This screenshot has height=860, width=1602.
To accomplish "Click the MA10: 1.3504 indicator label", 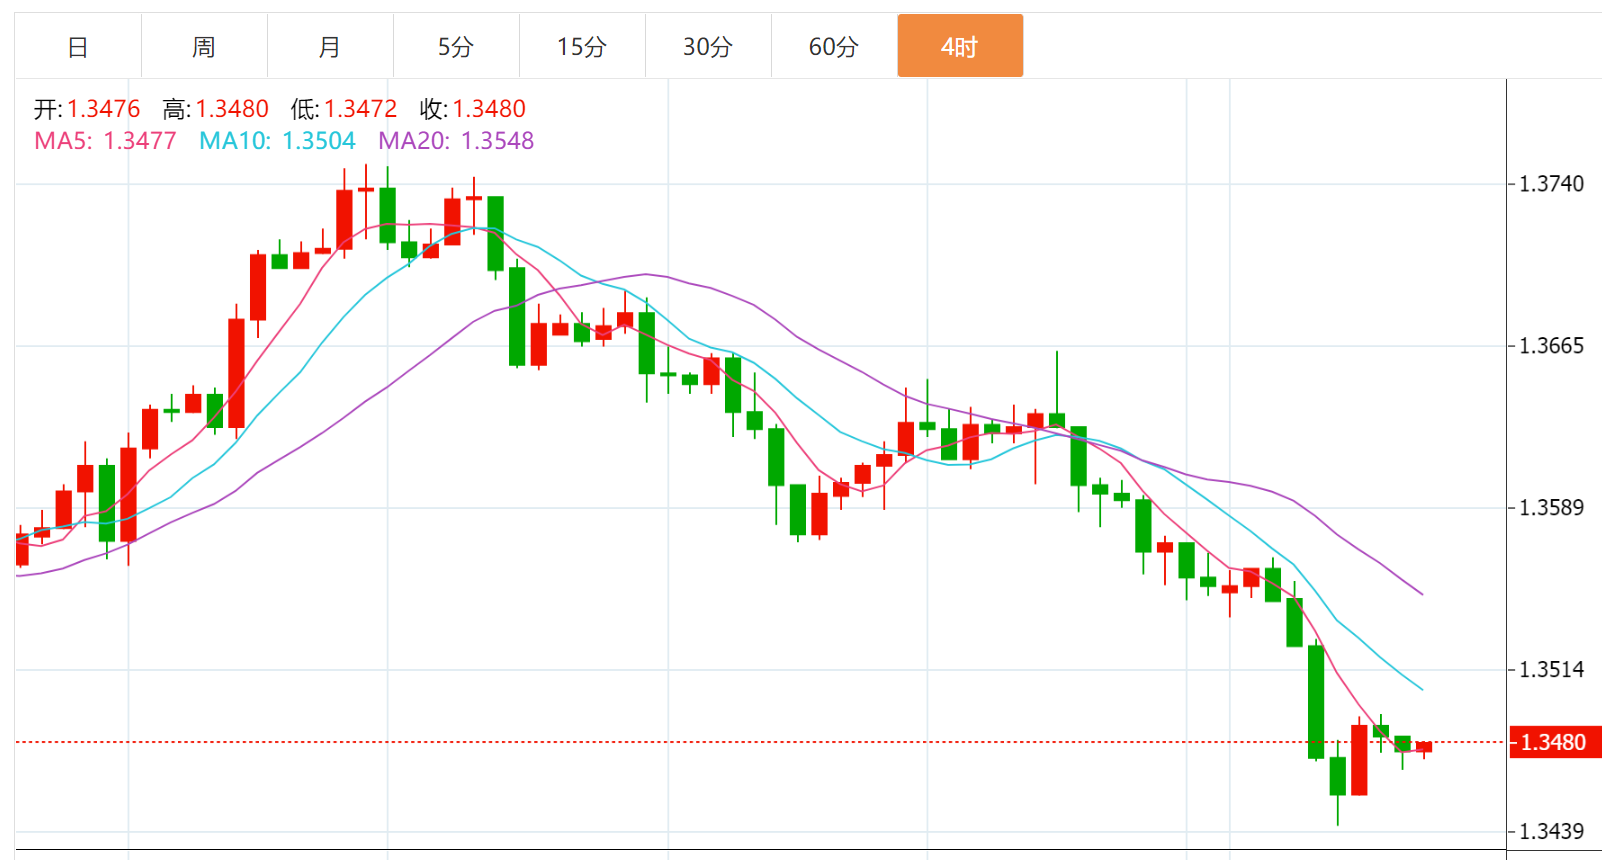I will 277,141.
